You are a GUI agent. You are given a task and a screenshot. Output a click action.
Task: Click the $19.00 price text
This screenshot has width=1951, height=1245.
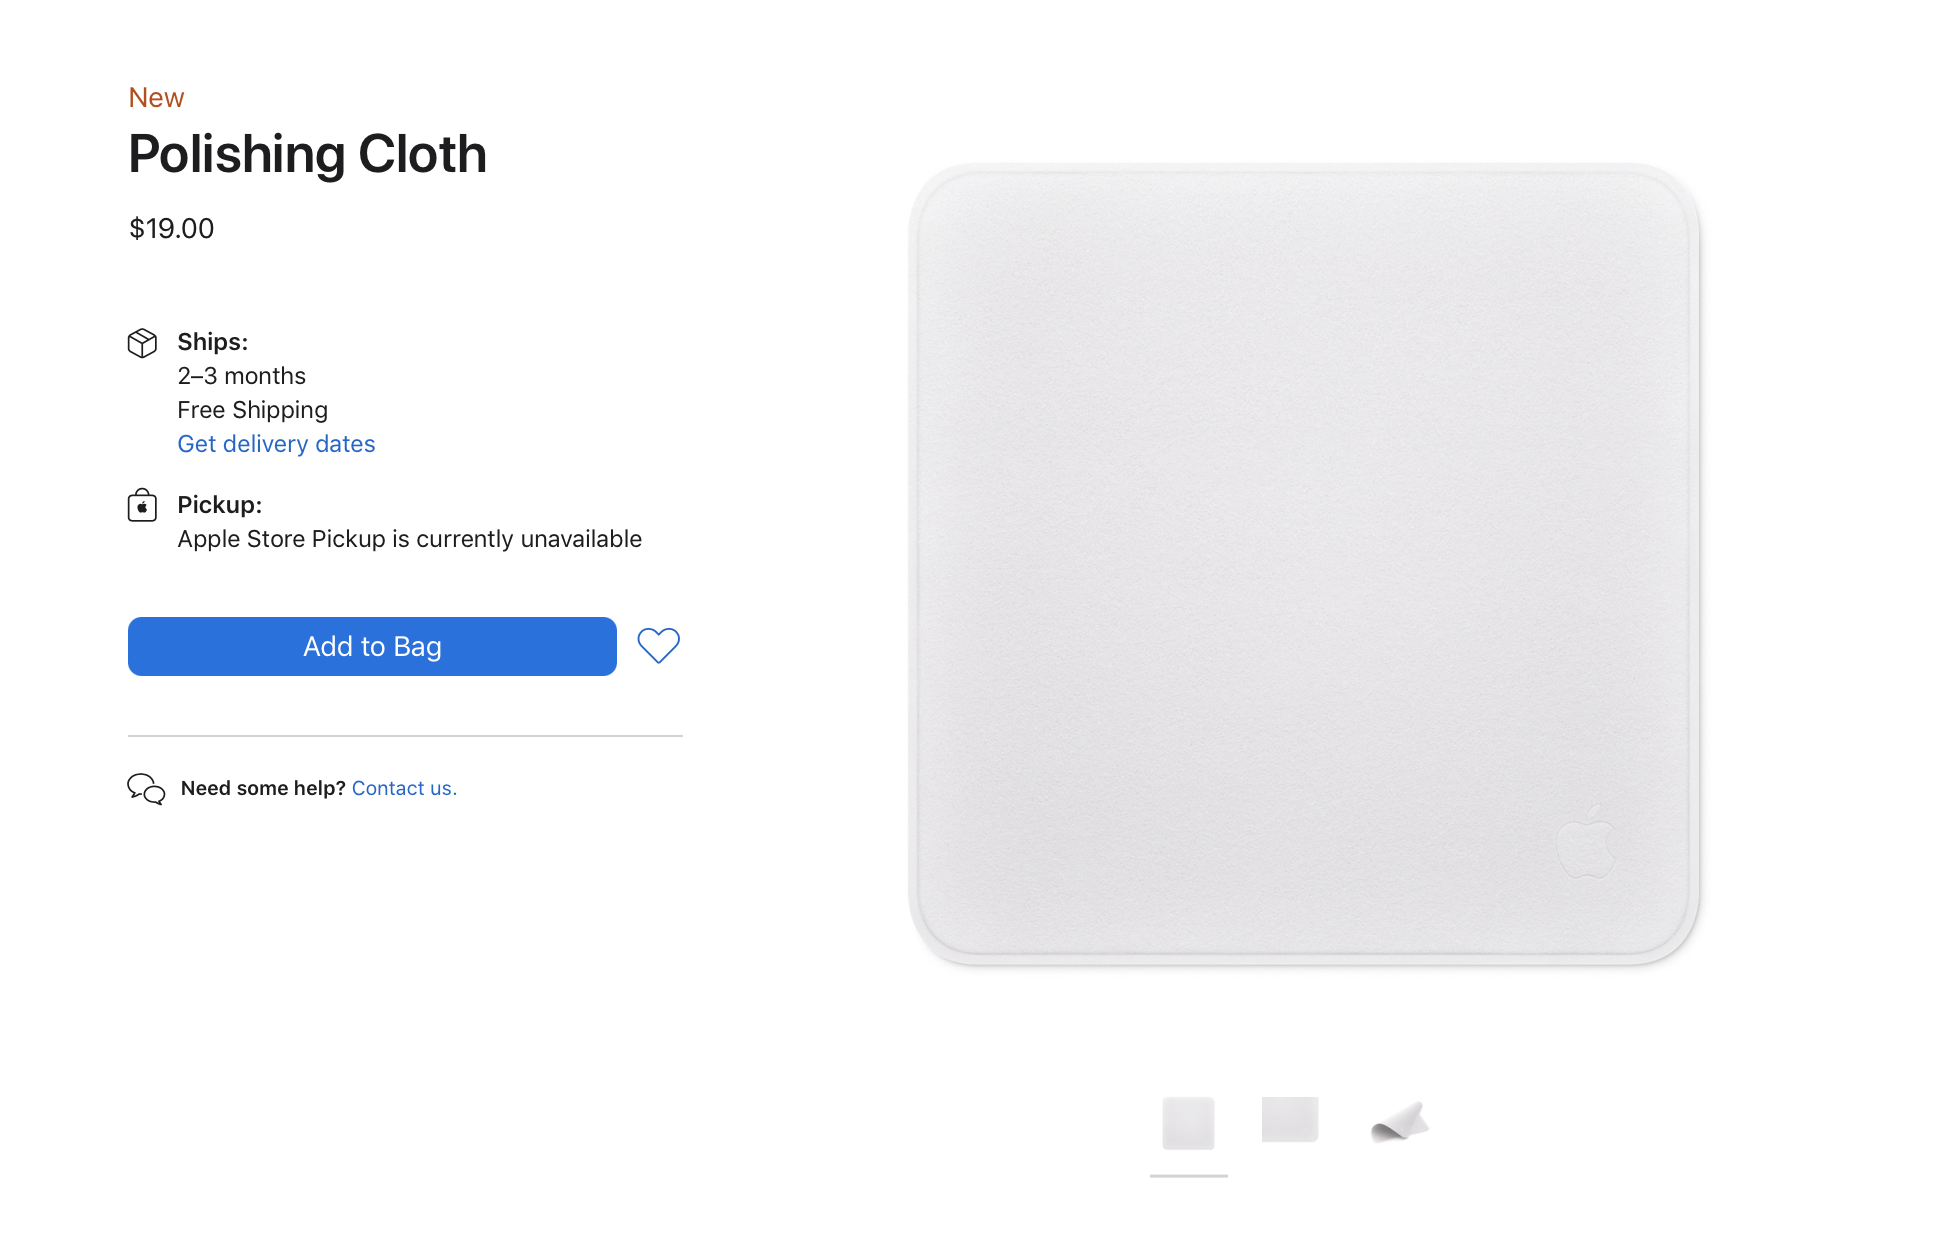171,229
